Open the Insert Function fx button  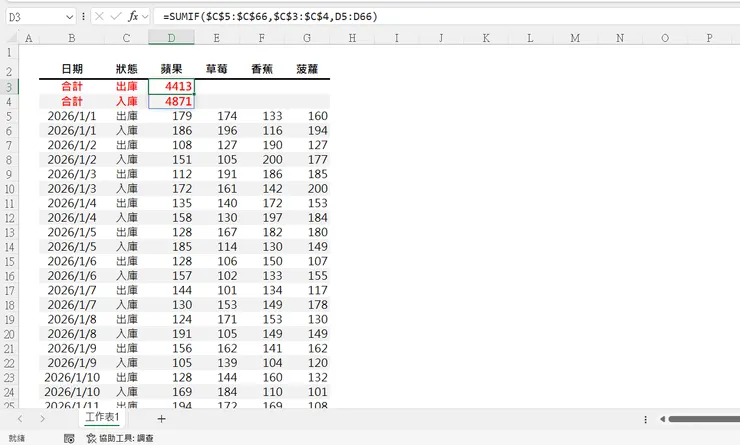[x=133, y=17]
